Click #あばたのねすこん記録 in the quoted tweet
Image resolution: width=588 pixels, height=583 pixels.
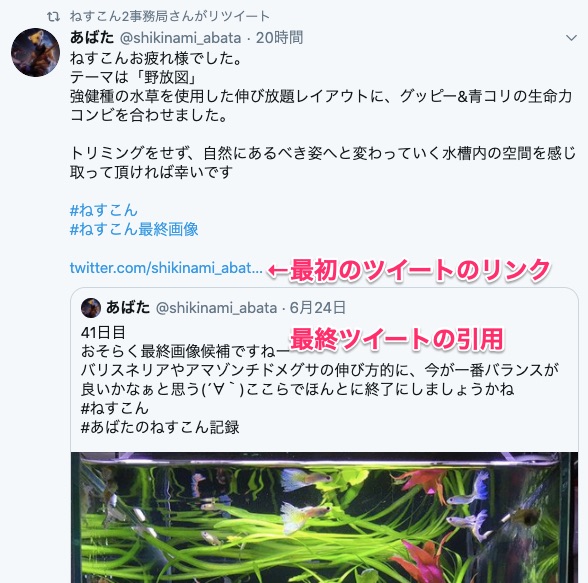[x=160, y=427]
